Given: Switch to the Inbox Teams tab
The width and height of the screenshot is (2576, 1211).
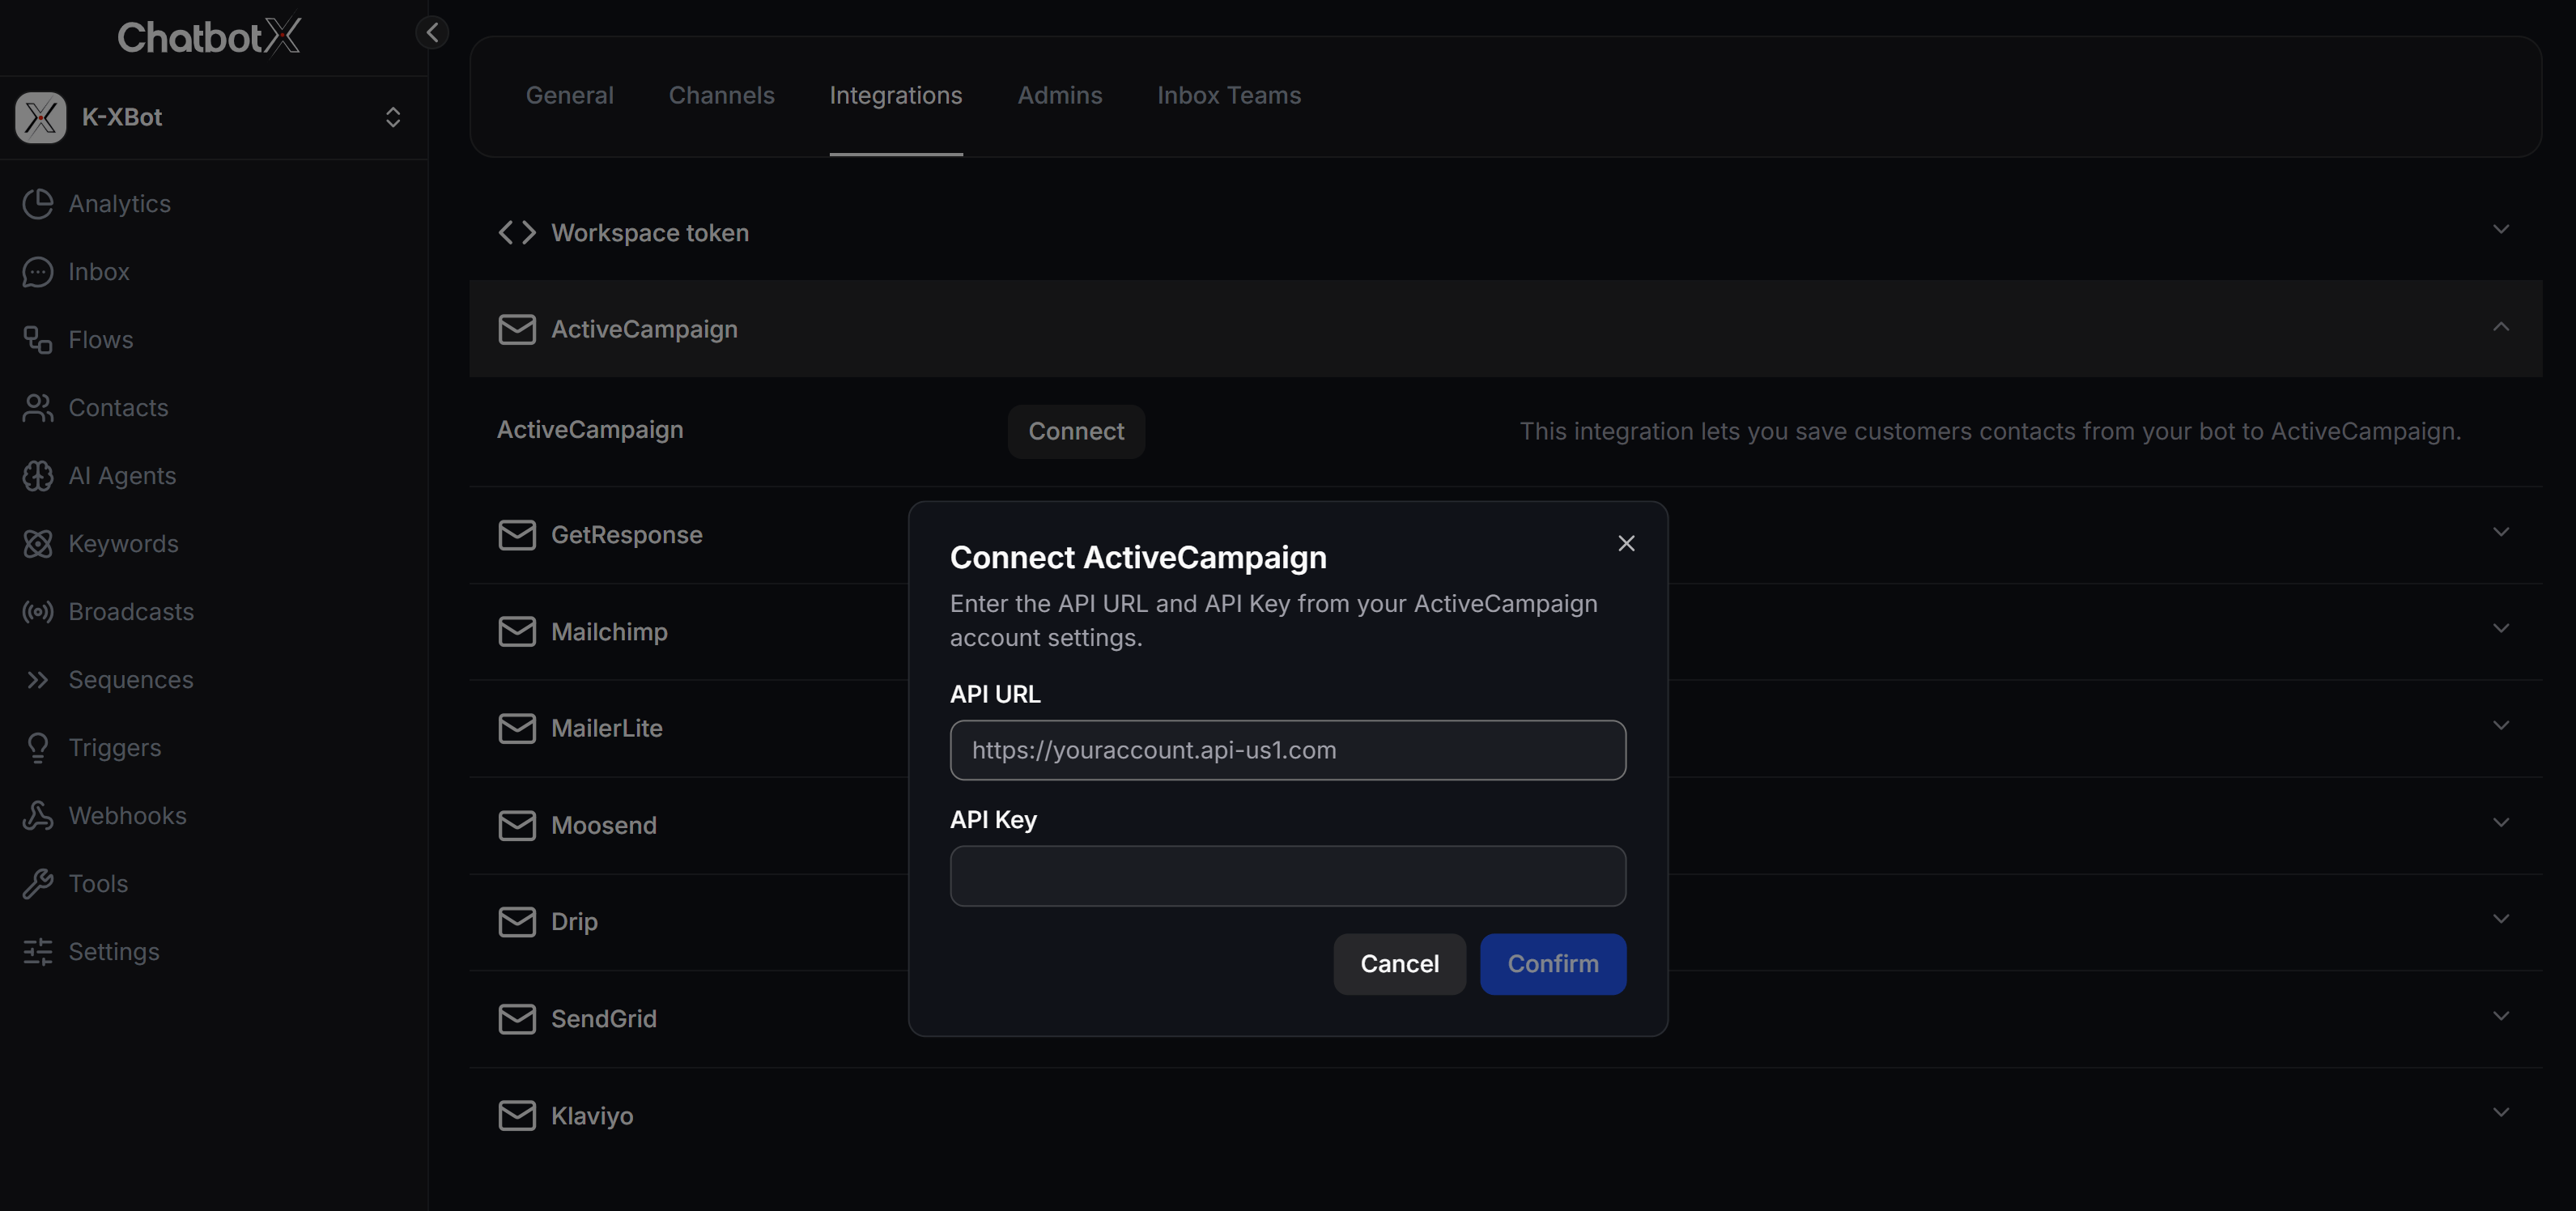Looking at the screenshot, I should click(1229, 95).
